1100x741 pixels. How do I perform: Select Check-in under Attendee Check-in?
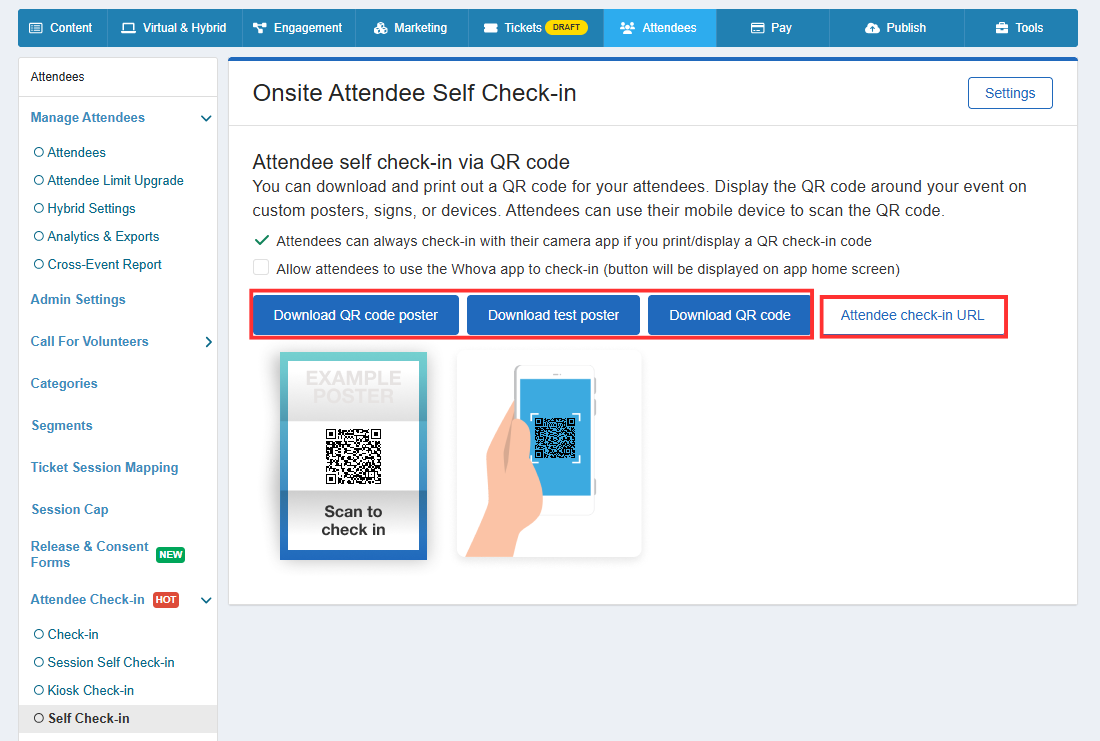click(x=66, y=634)
